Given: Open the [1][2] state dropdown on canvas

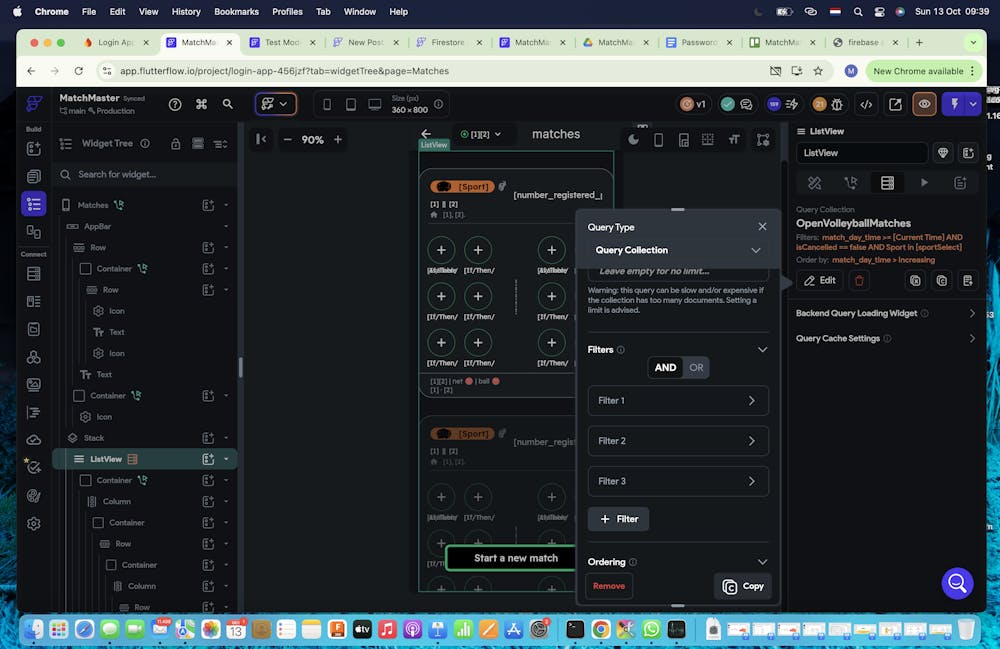Looking at the screenshot, I should 482,134.
